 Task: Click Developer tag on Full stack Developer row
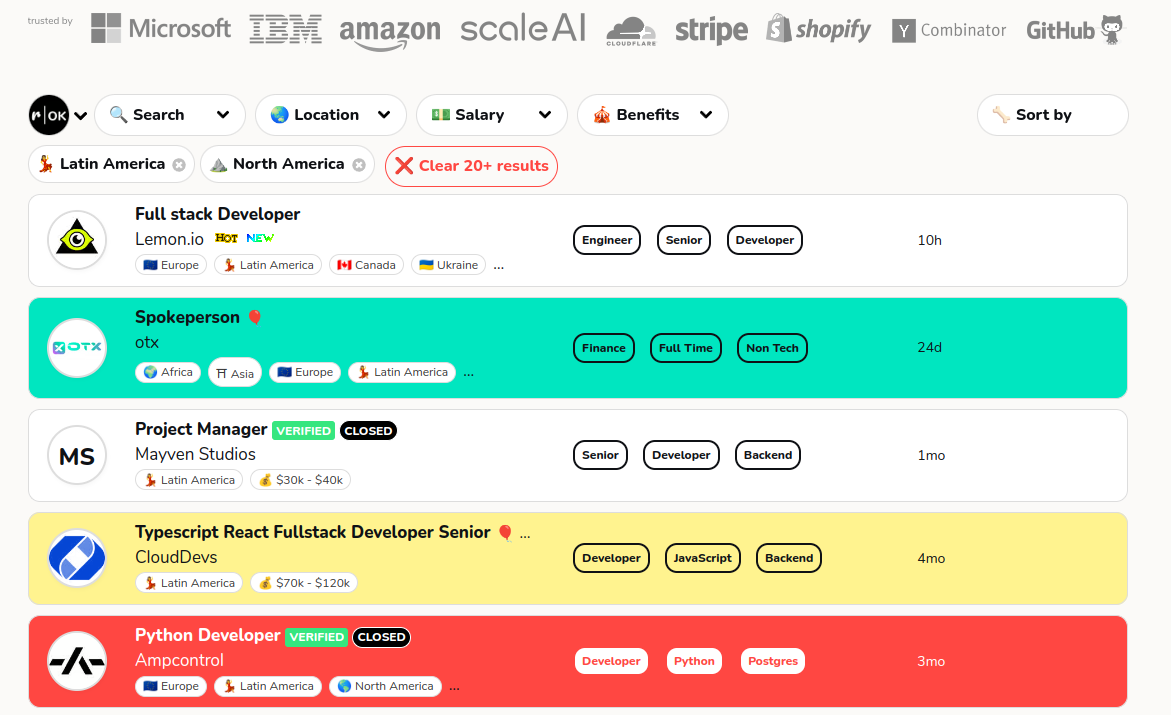click(765, 240)
